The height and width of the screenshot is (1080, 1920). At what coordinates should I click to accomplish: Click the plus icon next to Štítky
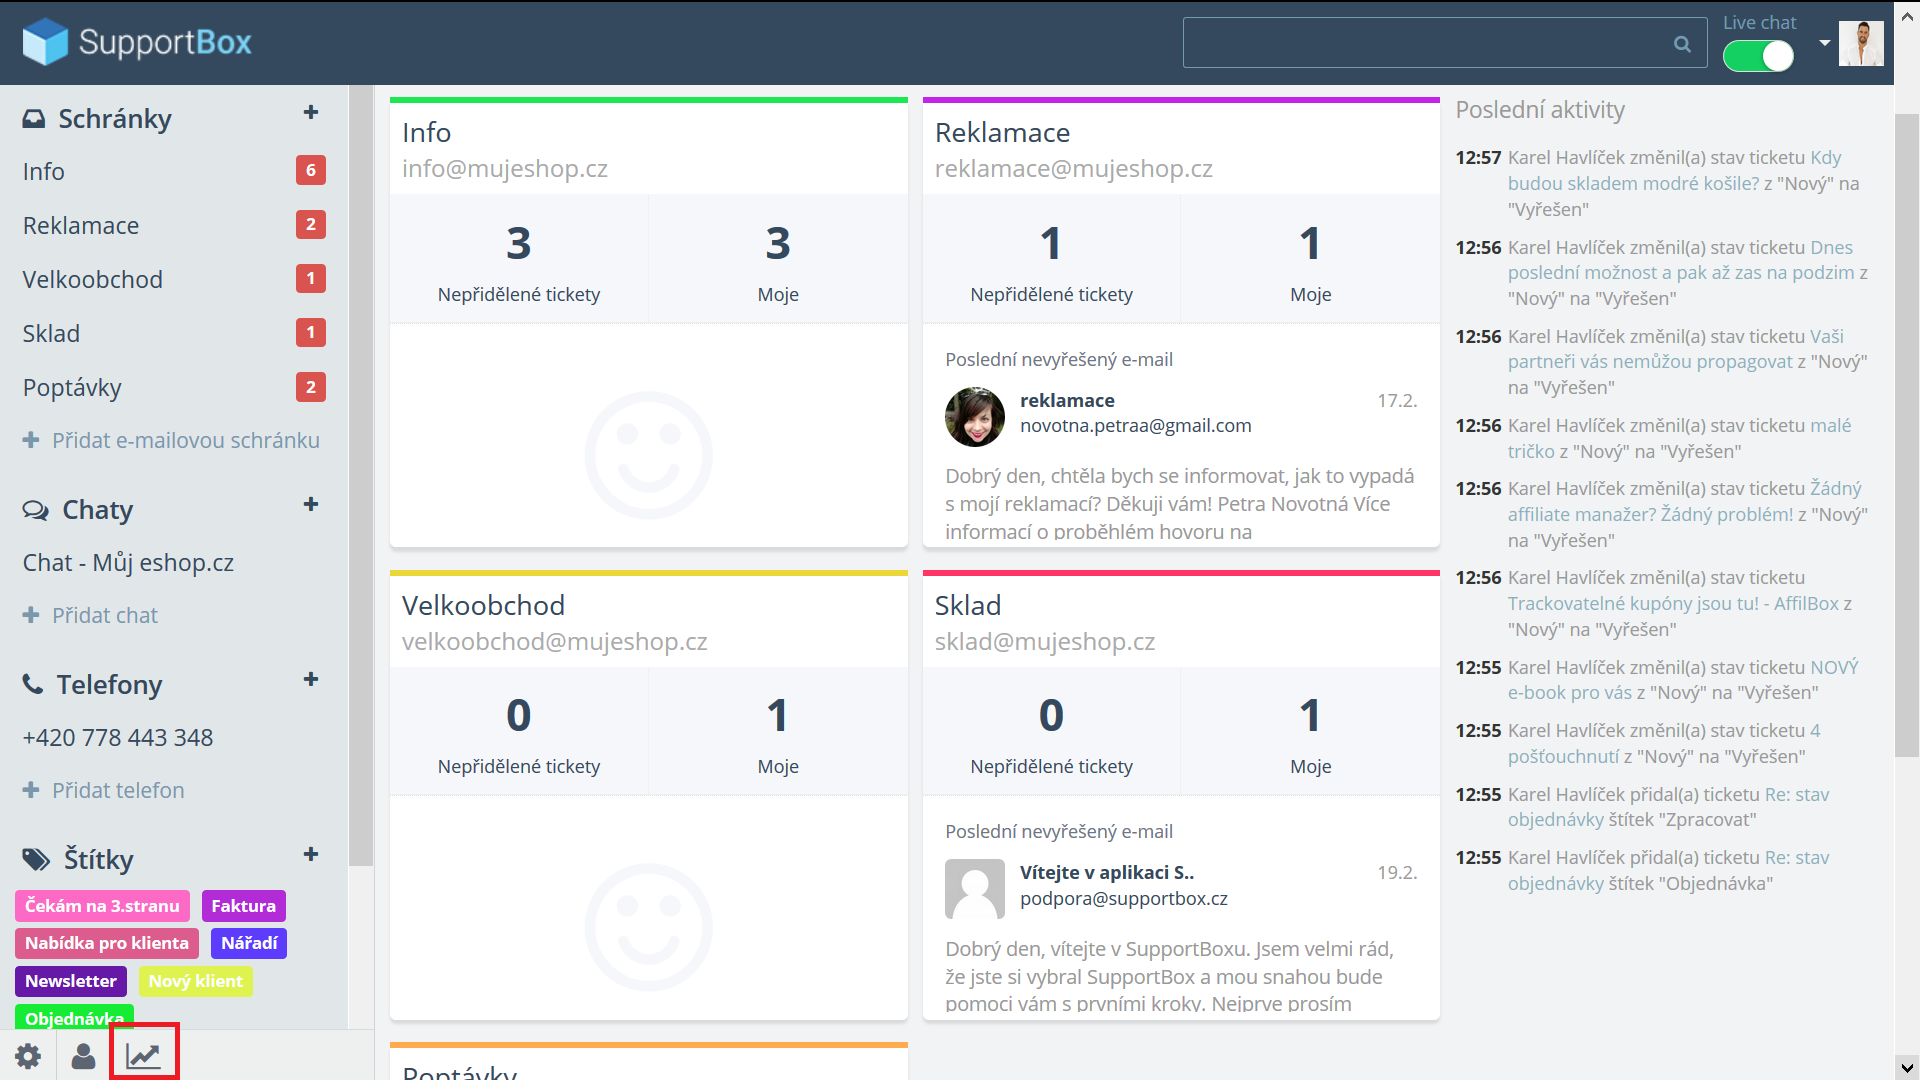click(311, 855)
